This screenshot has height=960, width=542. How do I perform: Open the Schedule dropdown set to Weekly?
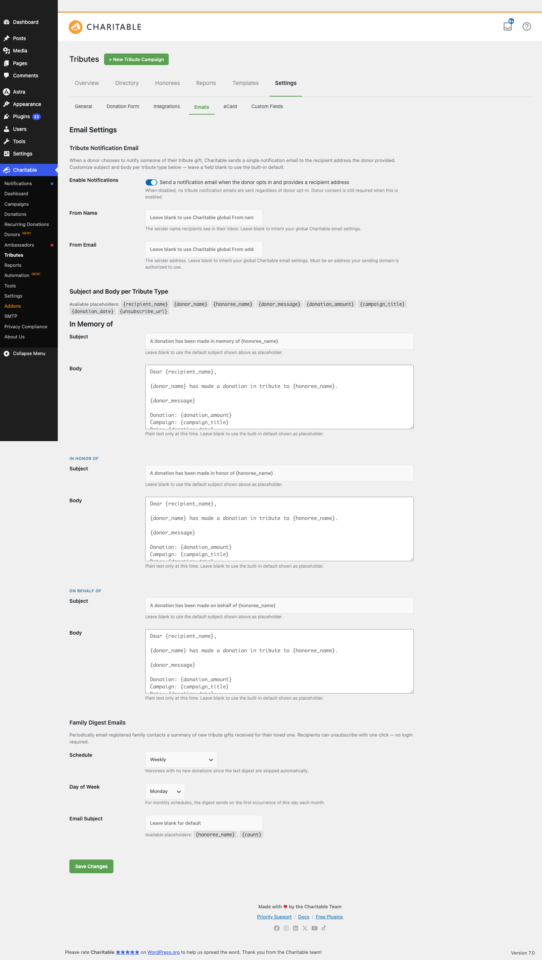click(x=181, y=759)
